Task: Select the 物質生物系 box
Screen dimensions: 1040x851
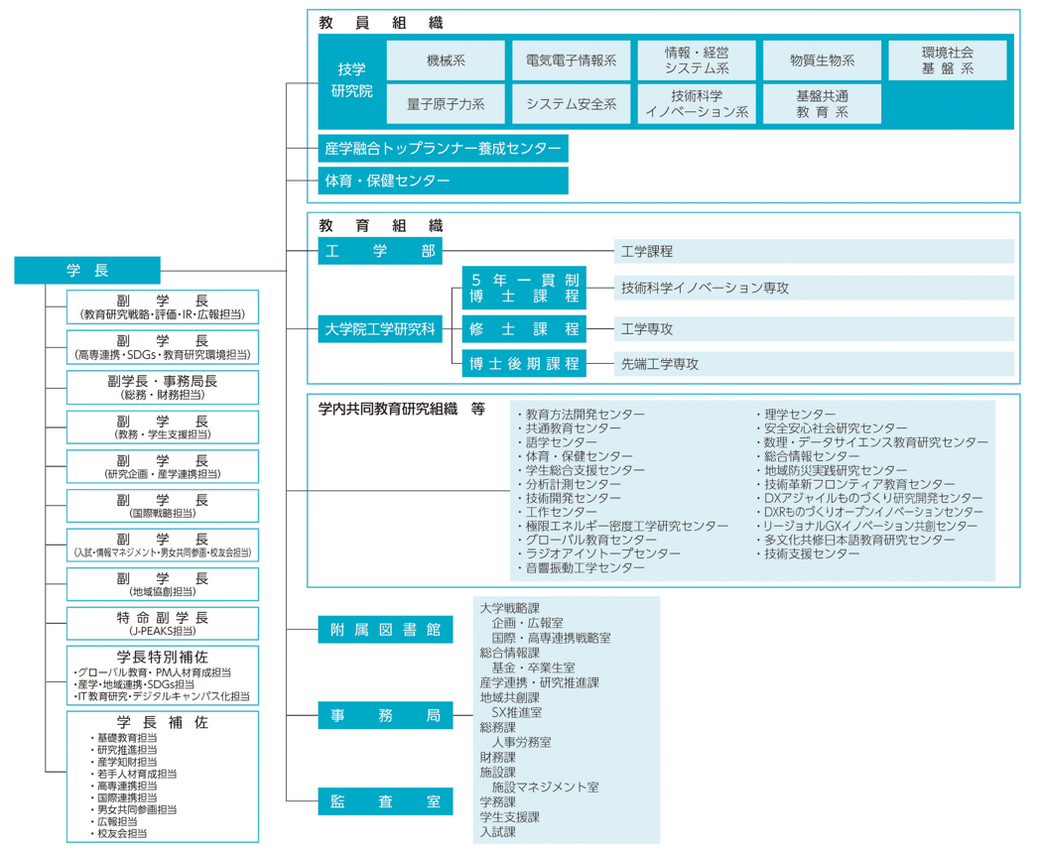Action: [822, 60]
